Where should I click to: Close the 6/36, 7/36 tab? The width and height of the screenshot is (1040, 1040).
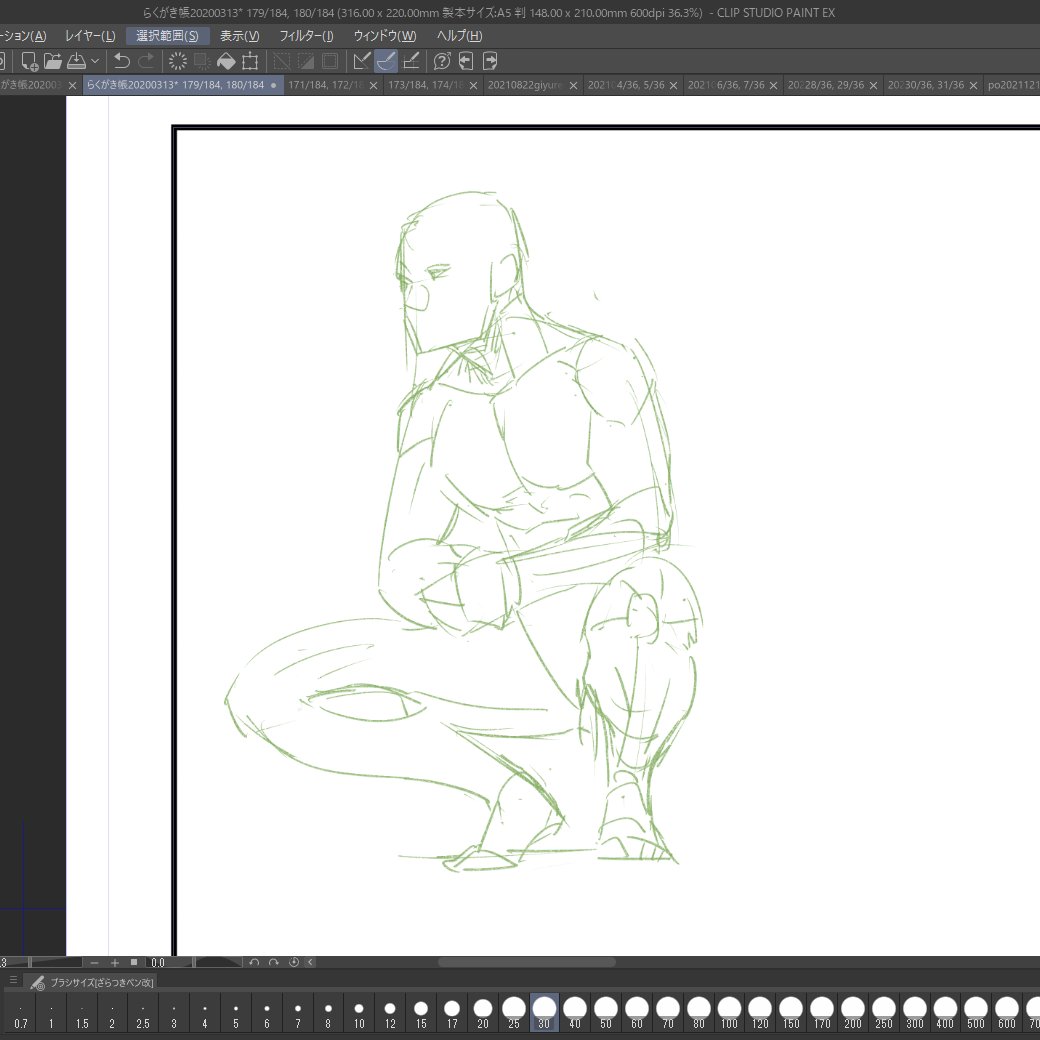click(773, 86)
